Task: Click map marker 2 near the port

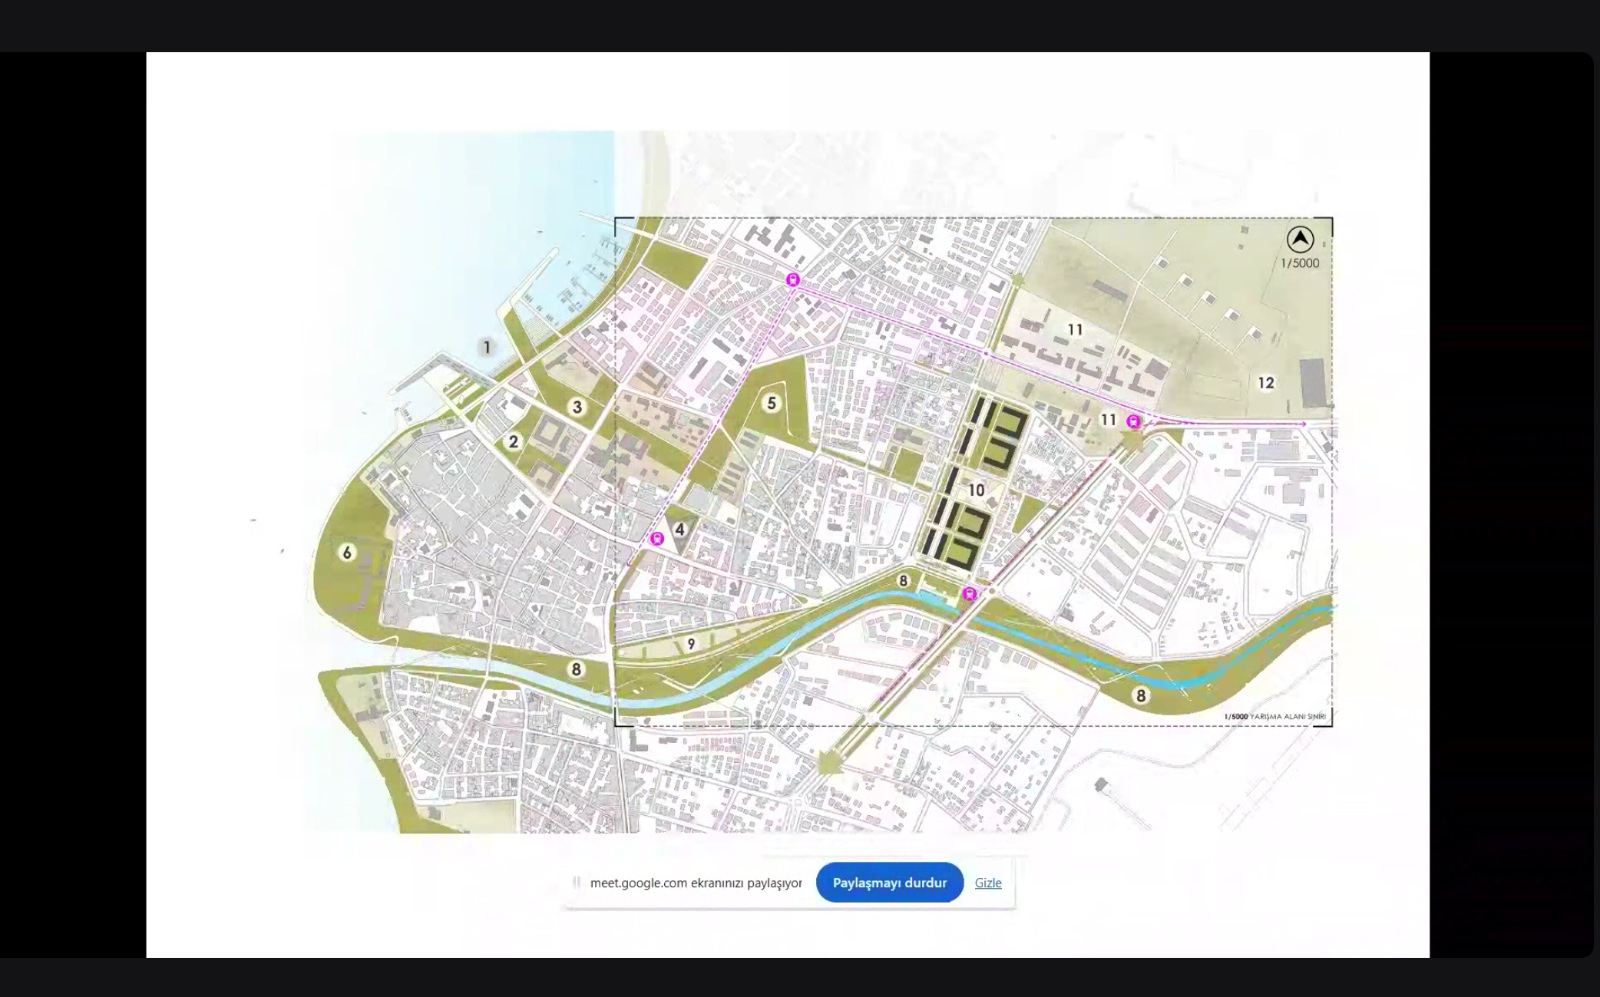Action: tap(513, 441)
